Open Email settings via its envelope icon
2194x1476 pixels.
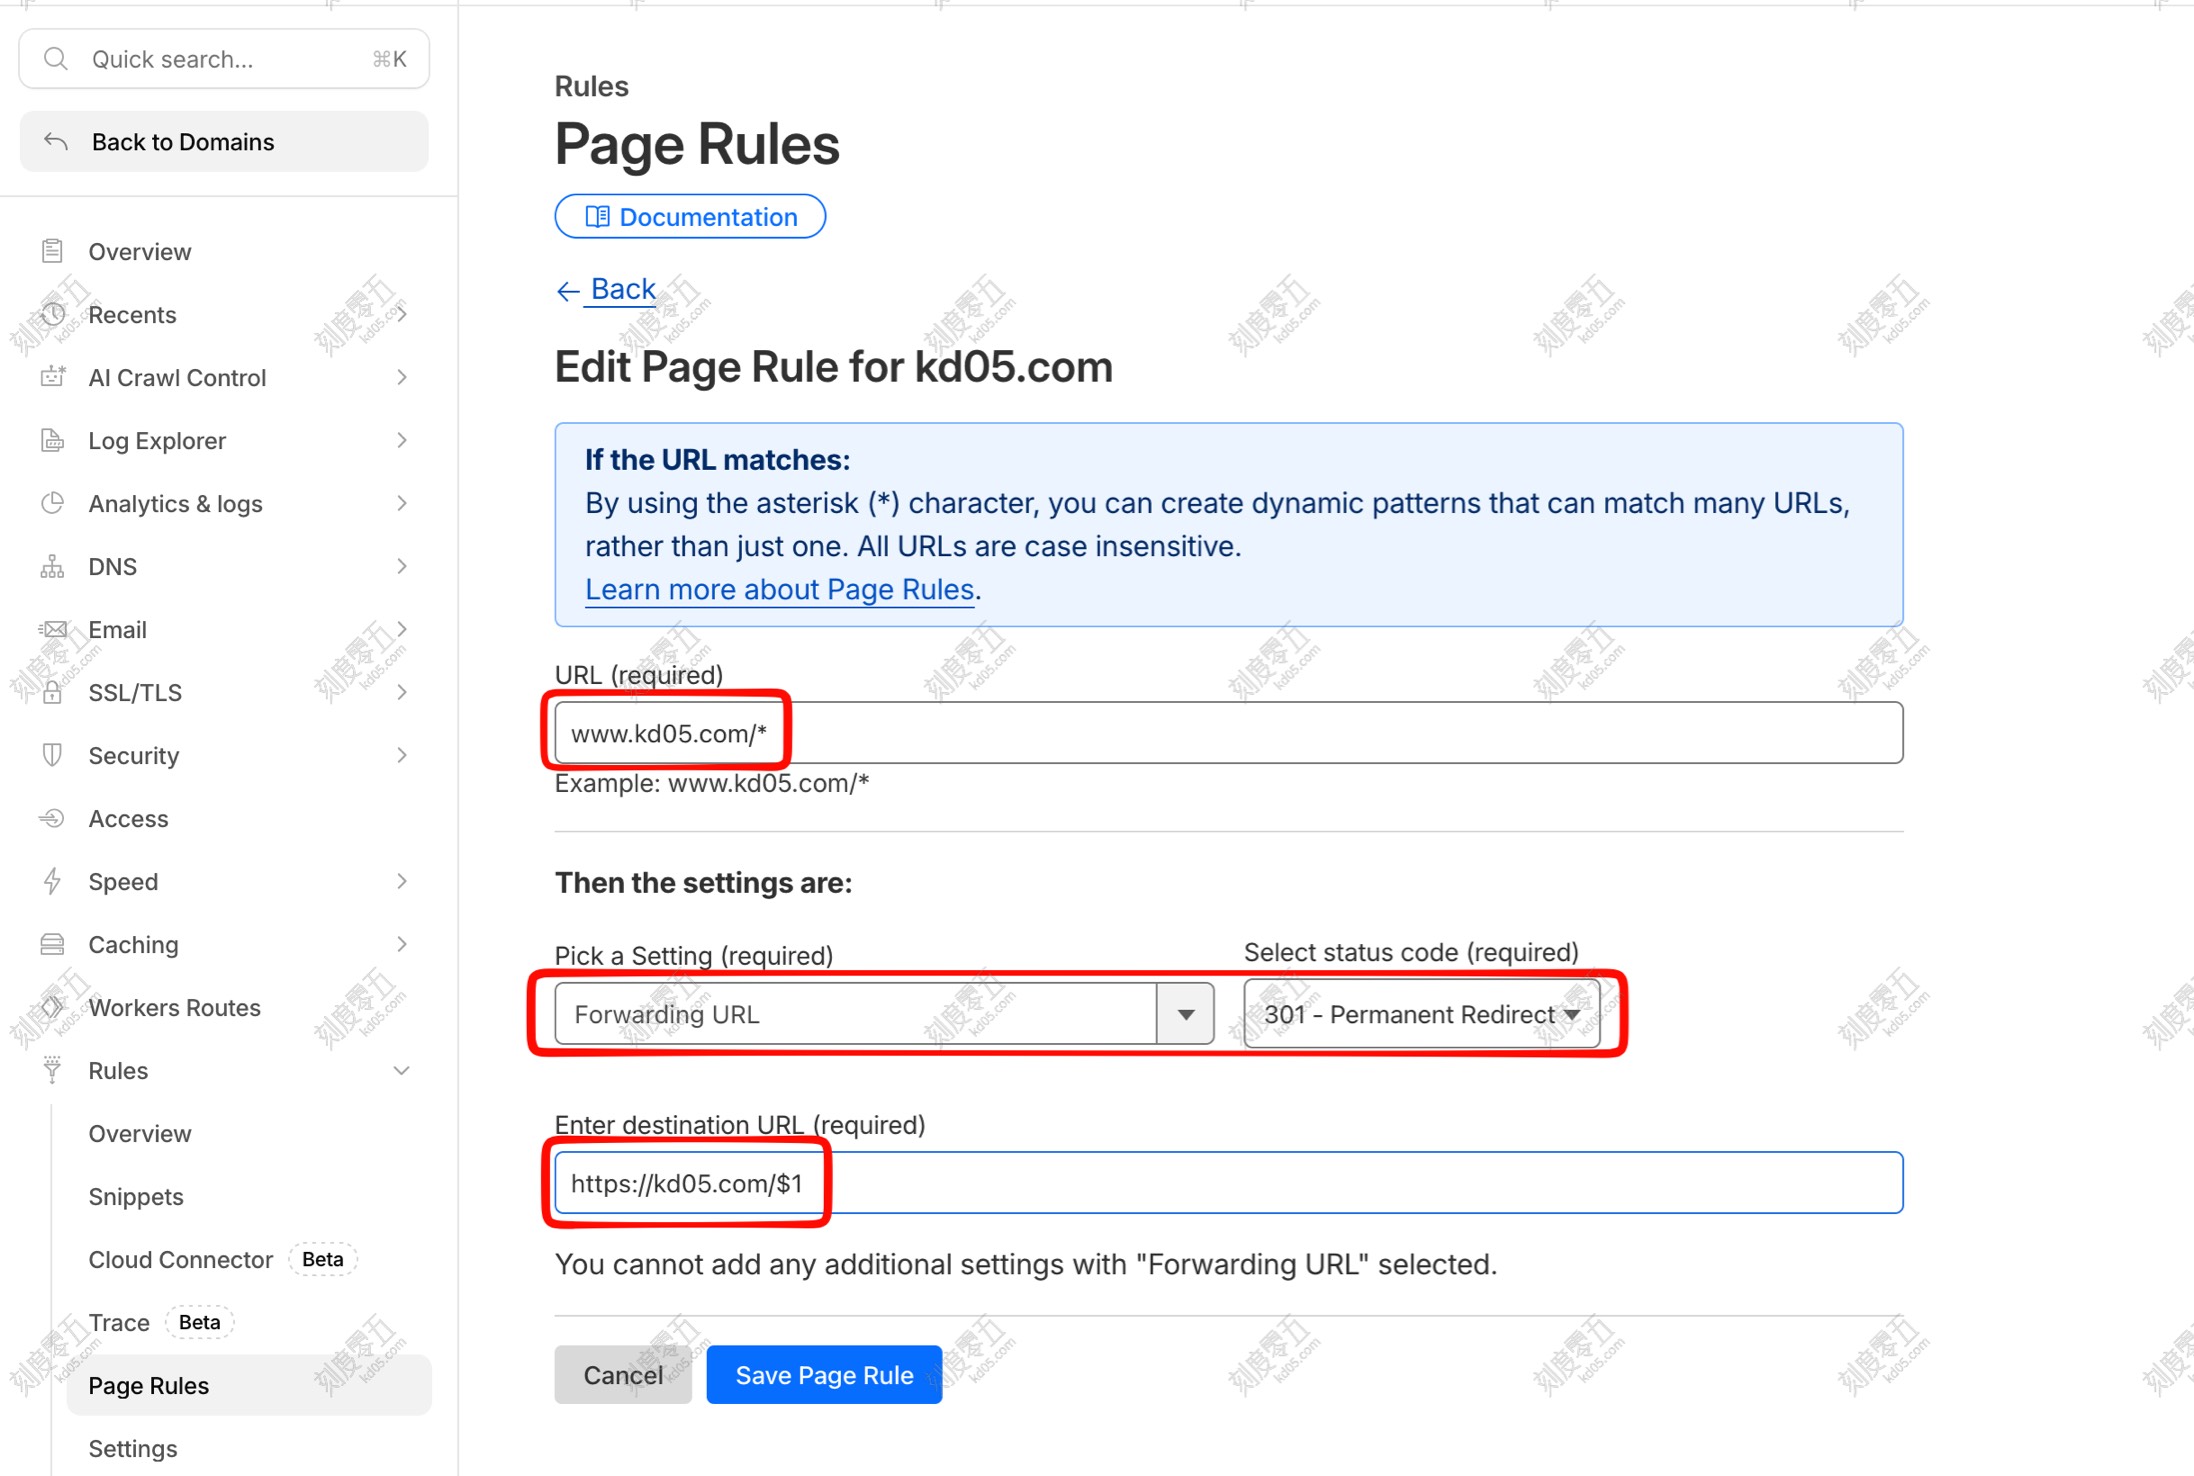click(x=52, y=629)
